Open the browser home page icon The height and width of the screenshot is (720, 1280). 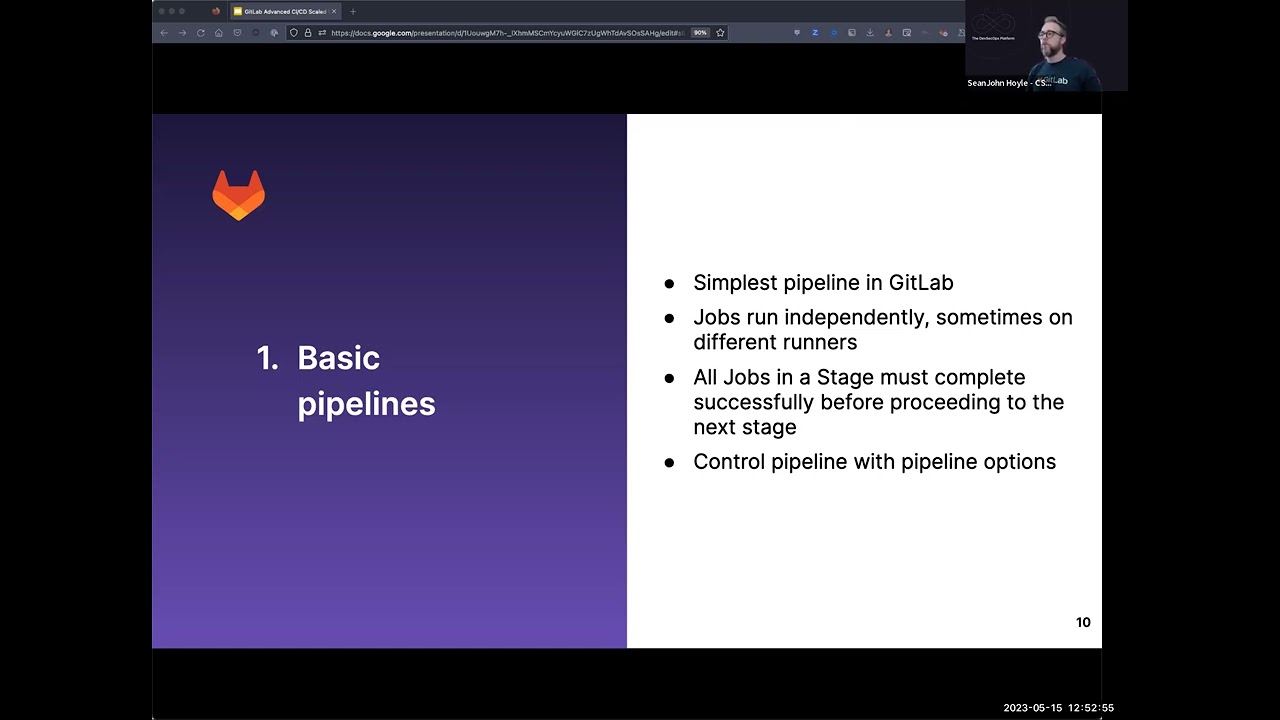point(218,33)
